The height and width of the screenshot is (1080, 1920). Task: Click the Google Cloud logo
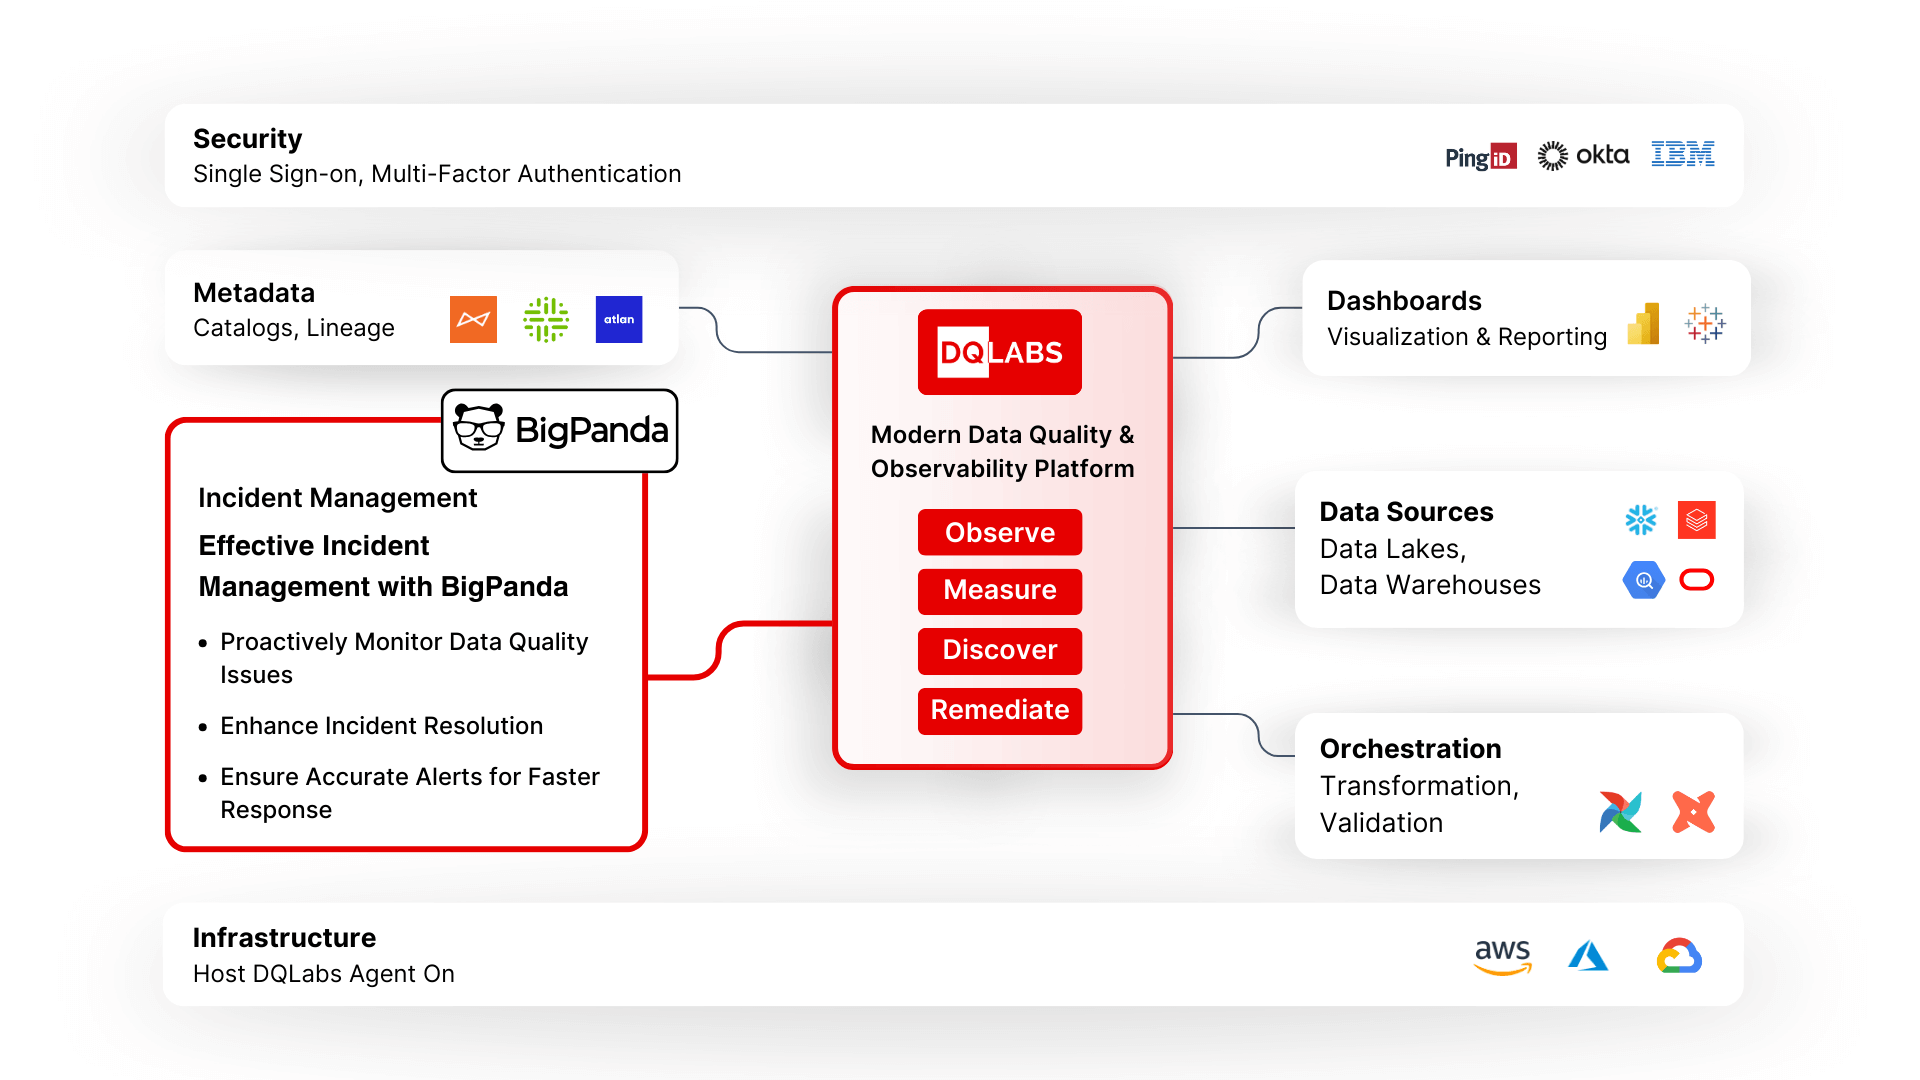(1679, 956)
